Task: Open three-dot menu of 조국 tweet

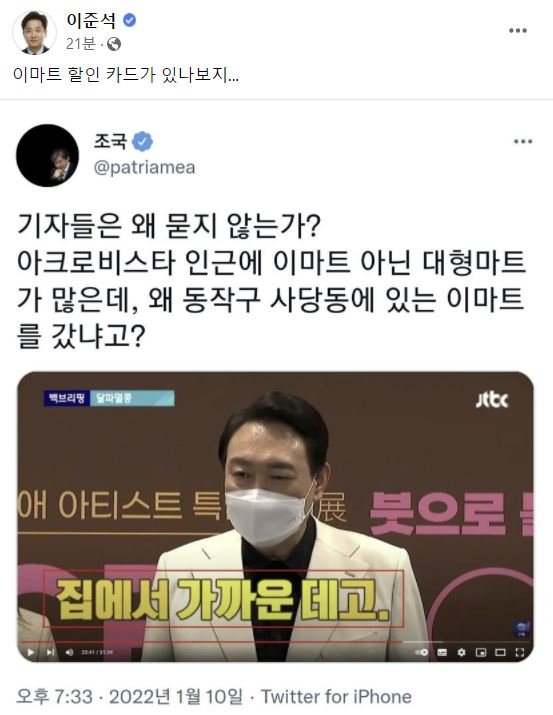Action: pyautogui.click(x=523, y=141)
